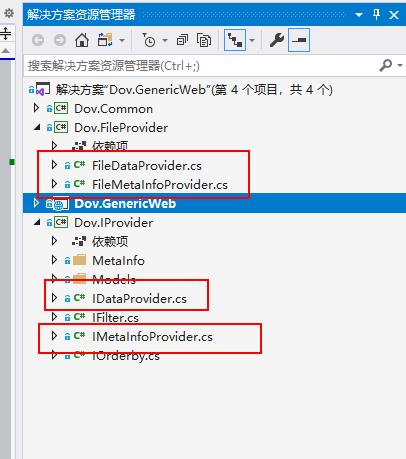Click dependencies icon under Dov.FileProvider

[79, 146]
